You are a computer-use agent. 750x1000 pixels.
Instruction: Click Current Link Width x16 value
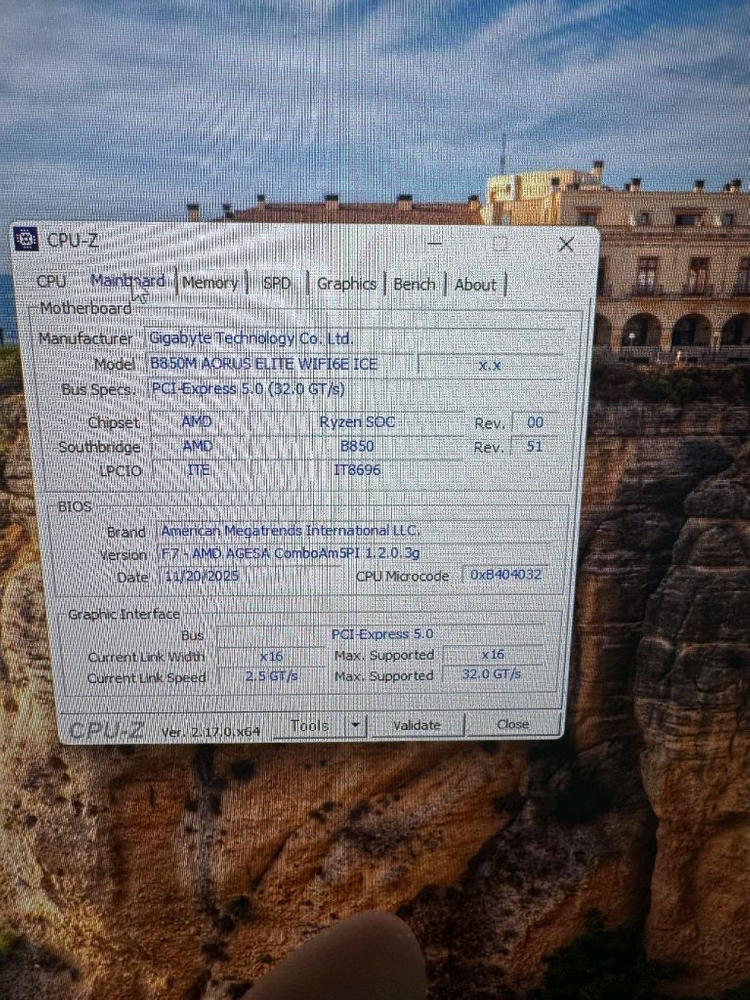click(271, 656)
